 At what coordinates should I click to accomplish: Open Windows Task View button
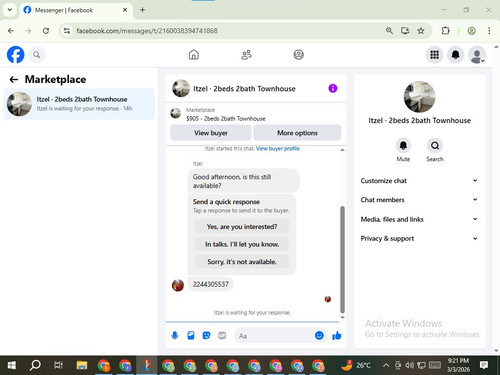coord(58,365)
